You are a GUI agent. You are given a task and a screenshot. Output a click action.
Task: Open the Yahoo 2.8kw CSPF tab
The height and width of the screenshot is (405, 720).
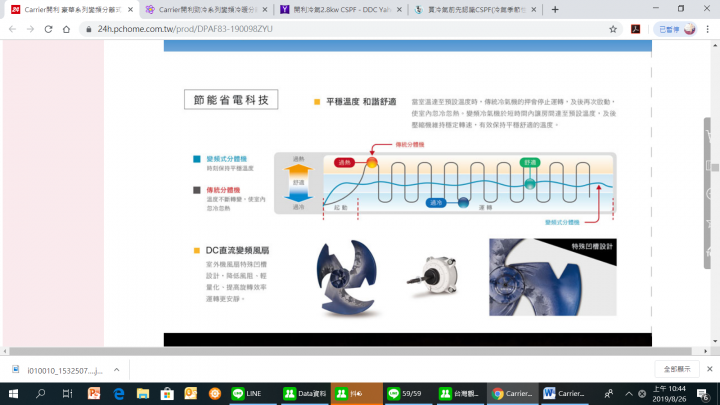click(342, 9)
